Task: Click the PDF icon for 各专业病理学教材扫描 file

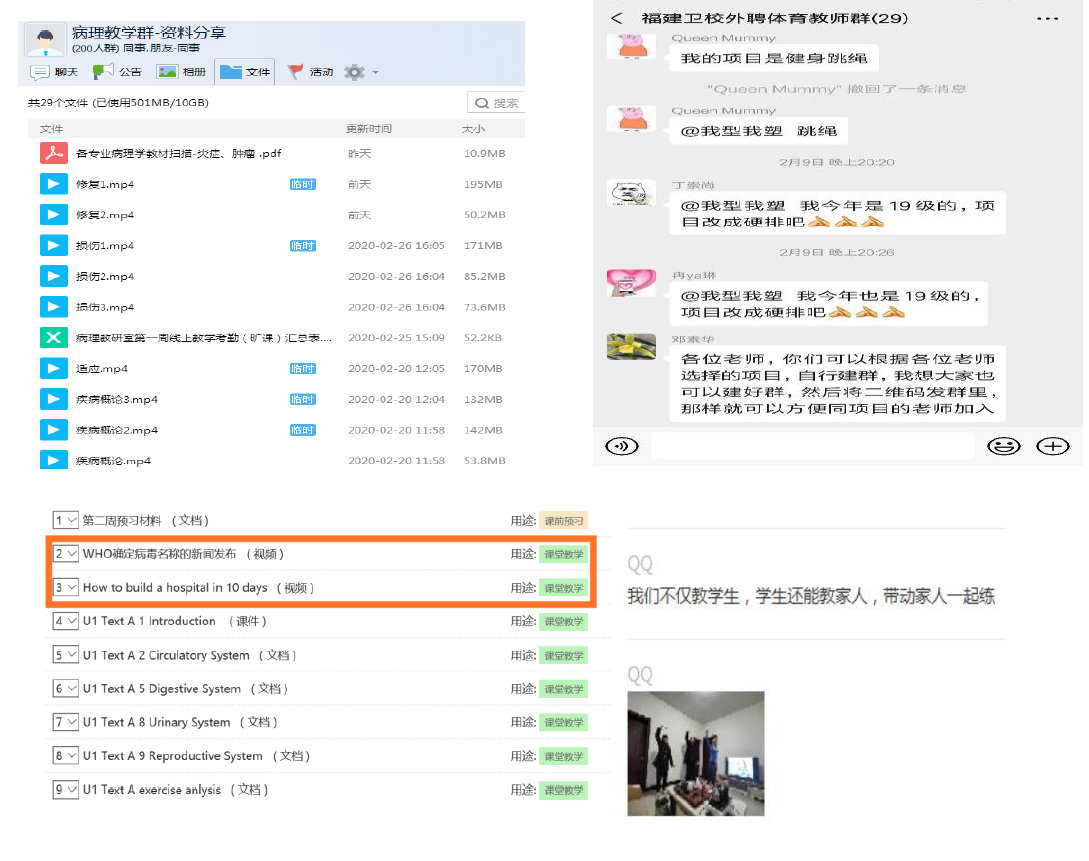Action: 52,153
